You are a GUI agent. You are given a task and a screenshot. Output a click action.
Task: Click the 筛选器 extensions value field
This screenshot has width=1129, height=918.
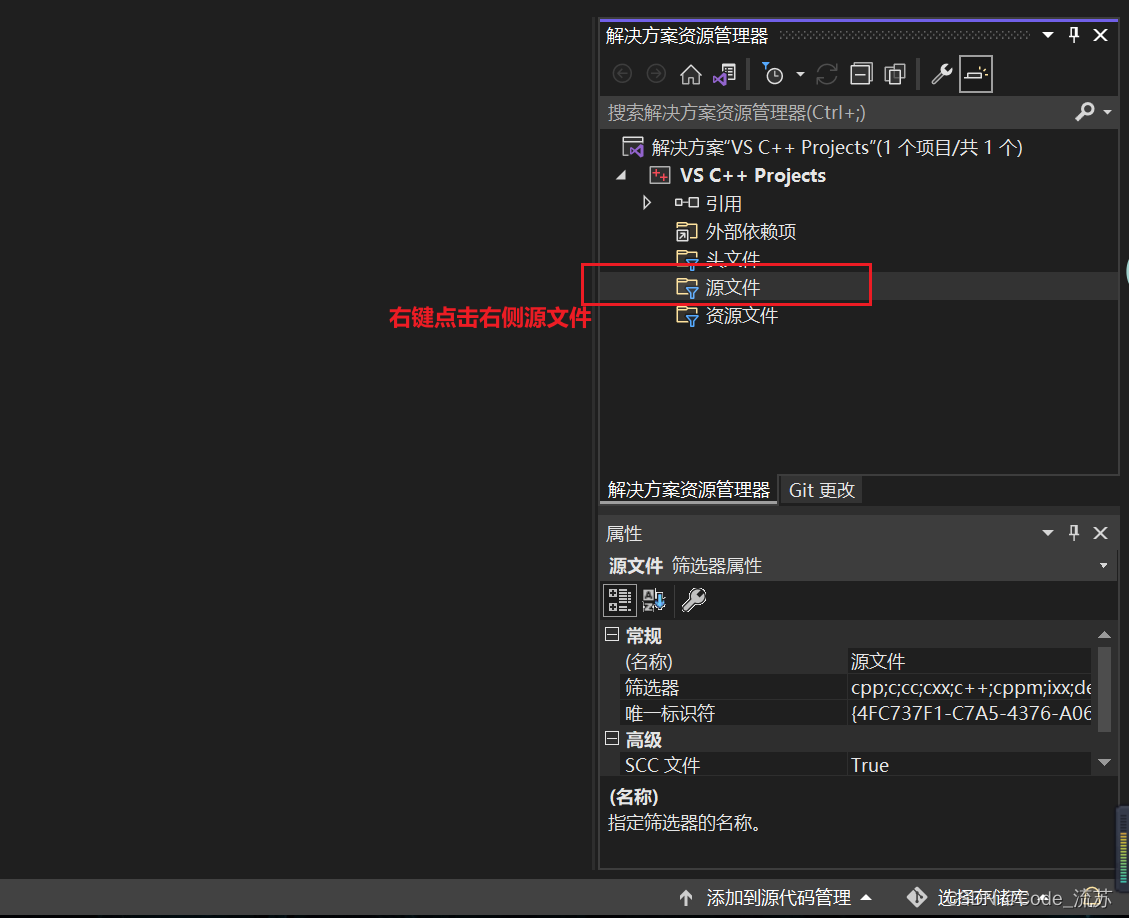click(x=970, y=688)
